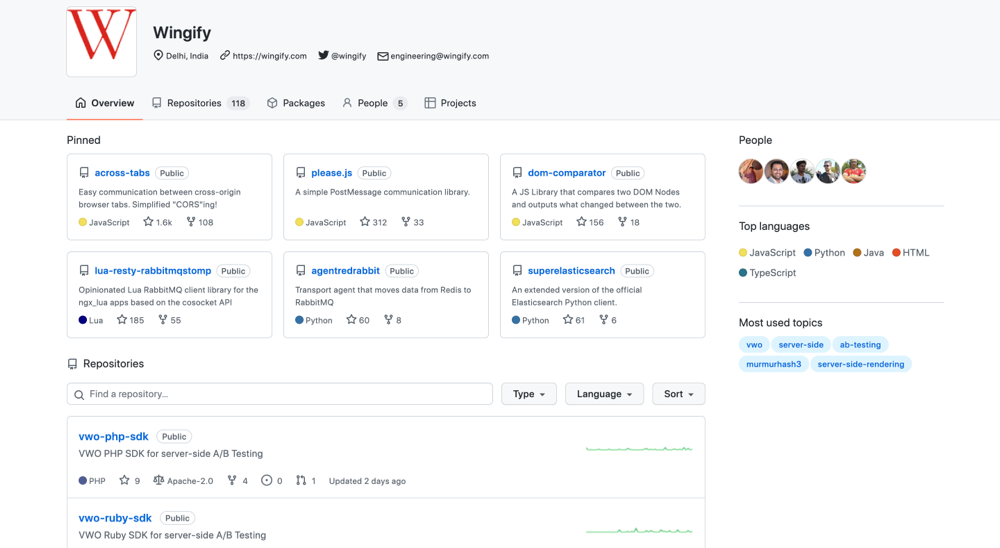
Task: Click the Wingify W logo avatar
Action: point(101,41)
